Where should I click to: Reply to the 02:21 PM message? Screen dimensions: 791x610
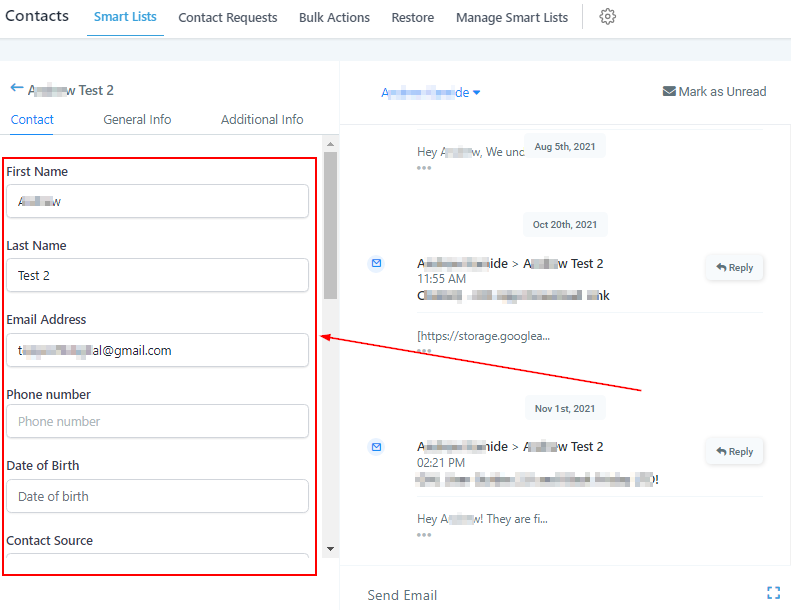pyautogui.click(x=735, y=452)
